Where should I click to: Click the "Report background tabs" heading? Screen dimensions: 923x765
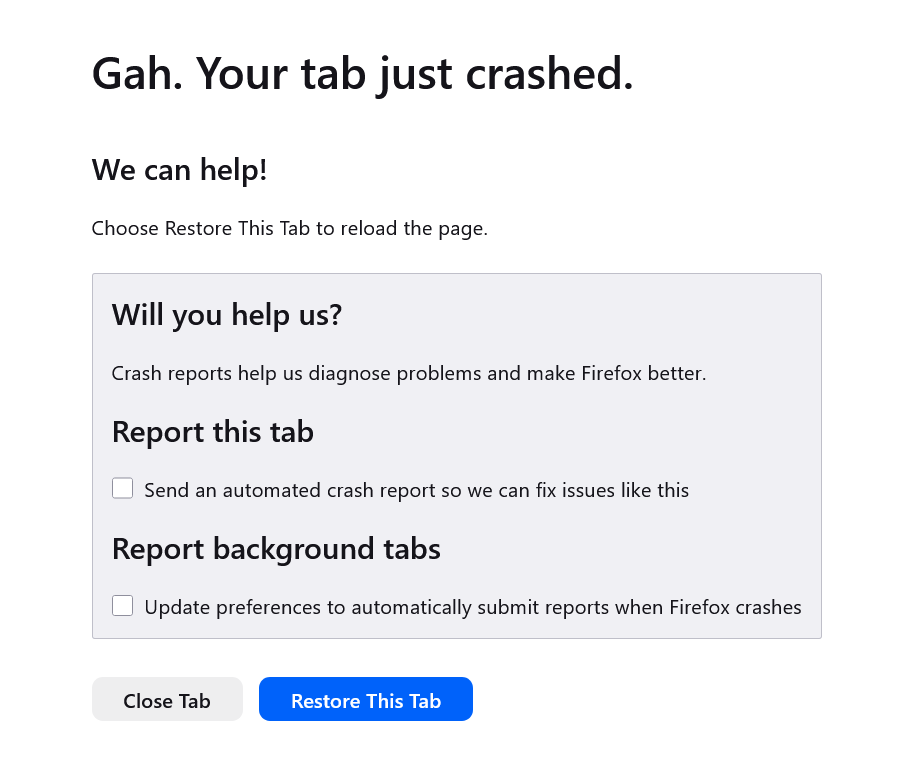[x=276, y=549]
